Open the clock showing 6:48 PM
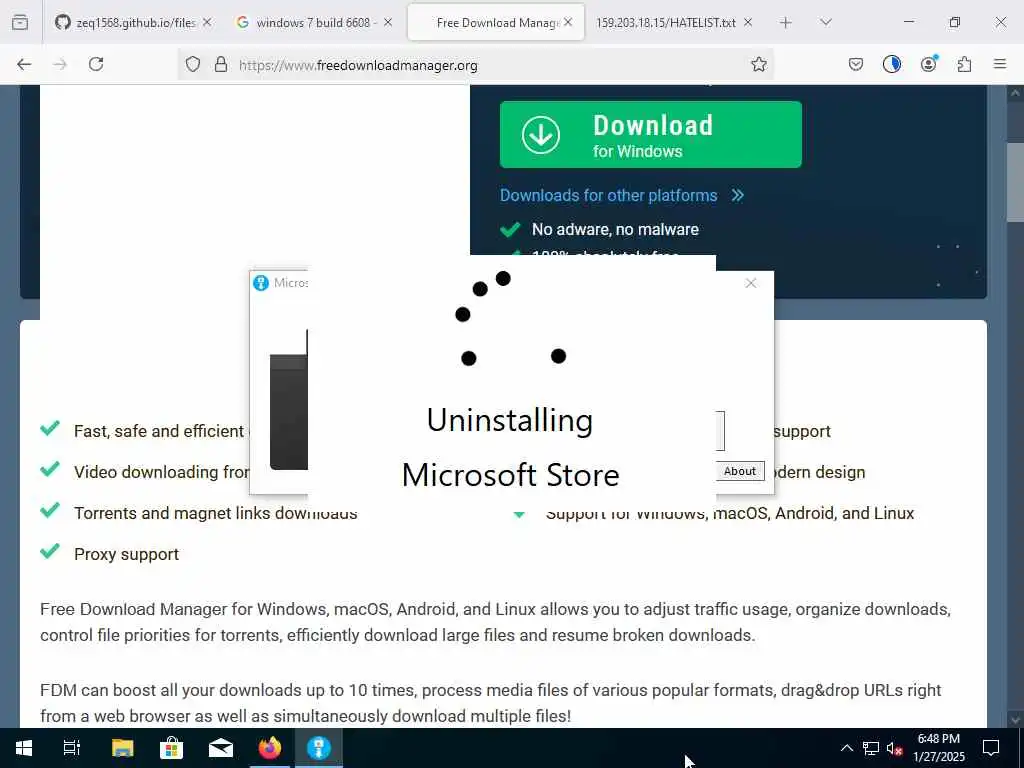The image size is (1024, 768). point(938,748)
